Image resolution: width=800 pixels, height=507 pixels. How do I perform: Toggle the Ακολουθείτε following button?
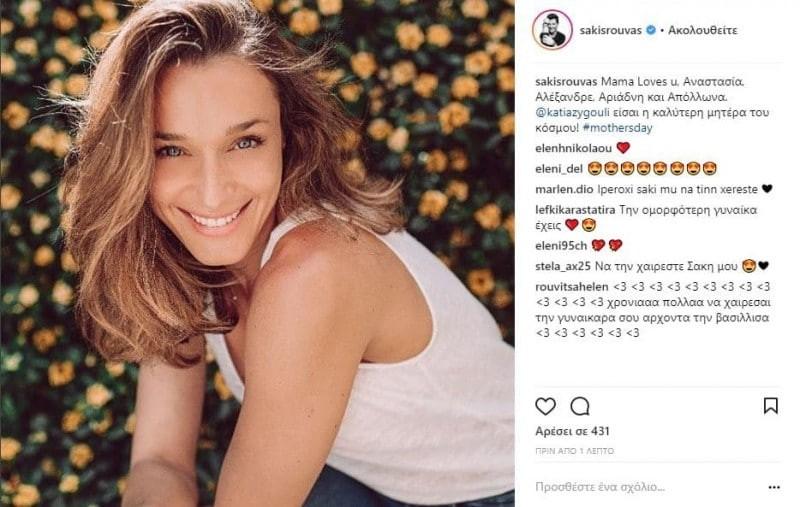(703, 31)
